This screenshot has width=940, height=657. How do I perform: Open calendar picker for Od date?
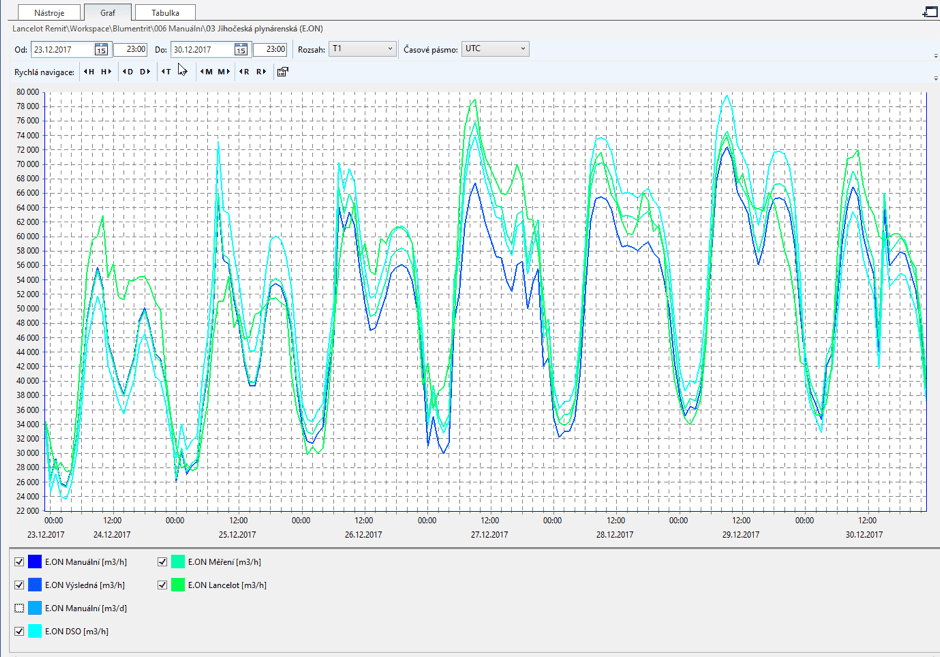pyautogui.click(x=101, y=49)
